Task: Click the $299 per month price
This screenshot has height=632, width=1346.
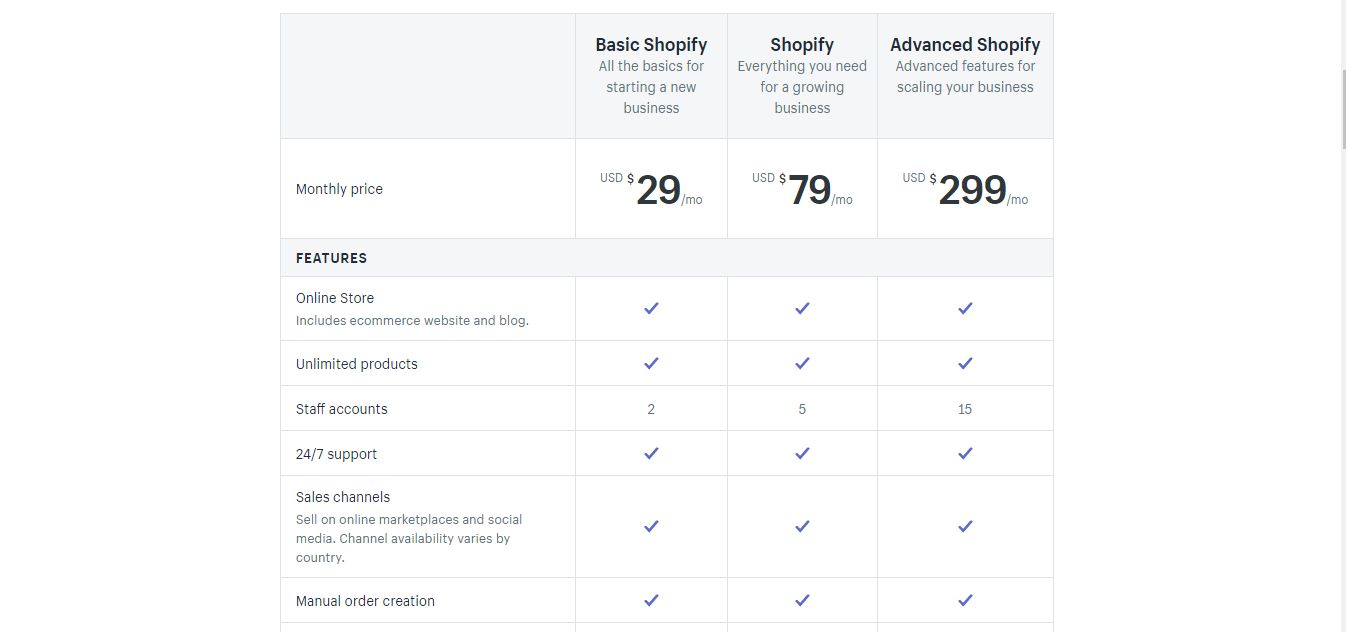Action: [965, 189]
